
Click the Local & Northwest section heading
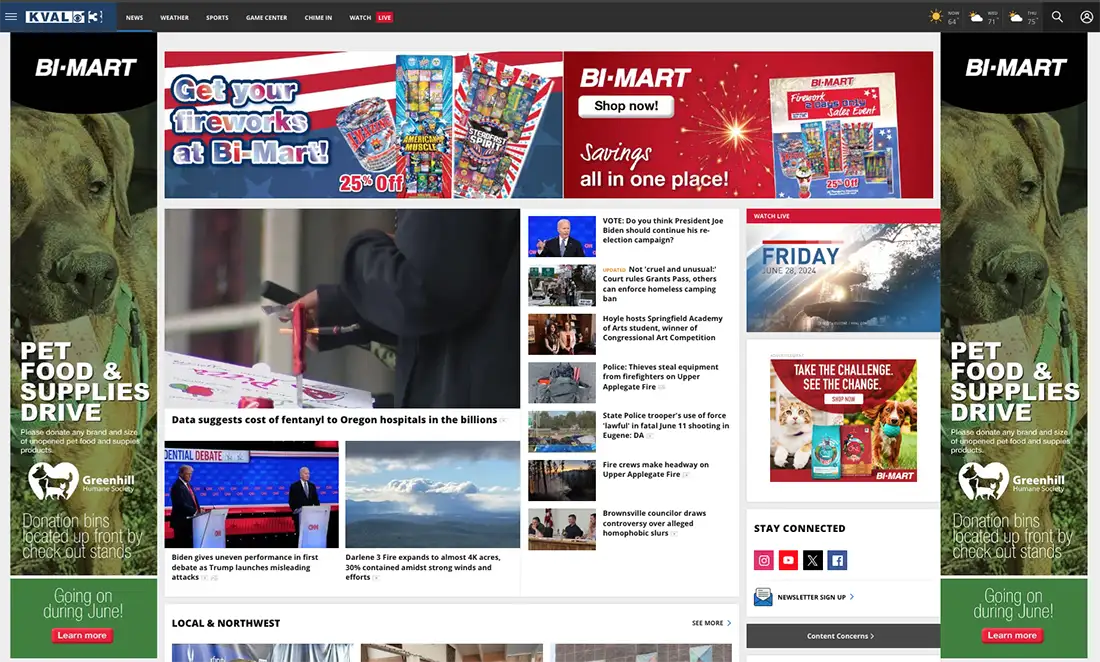(226, 623)
